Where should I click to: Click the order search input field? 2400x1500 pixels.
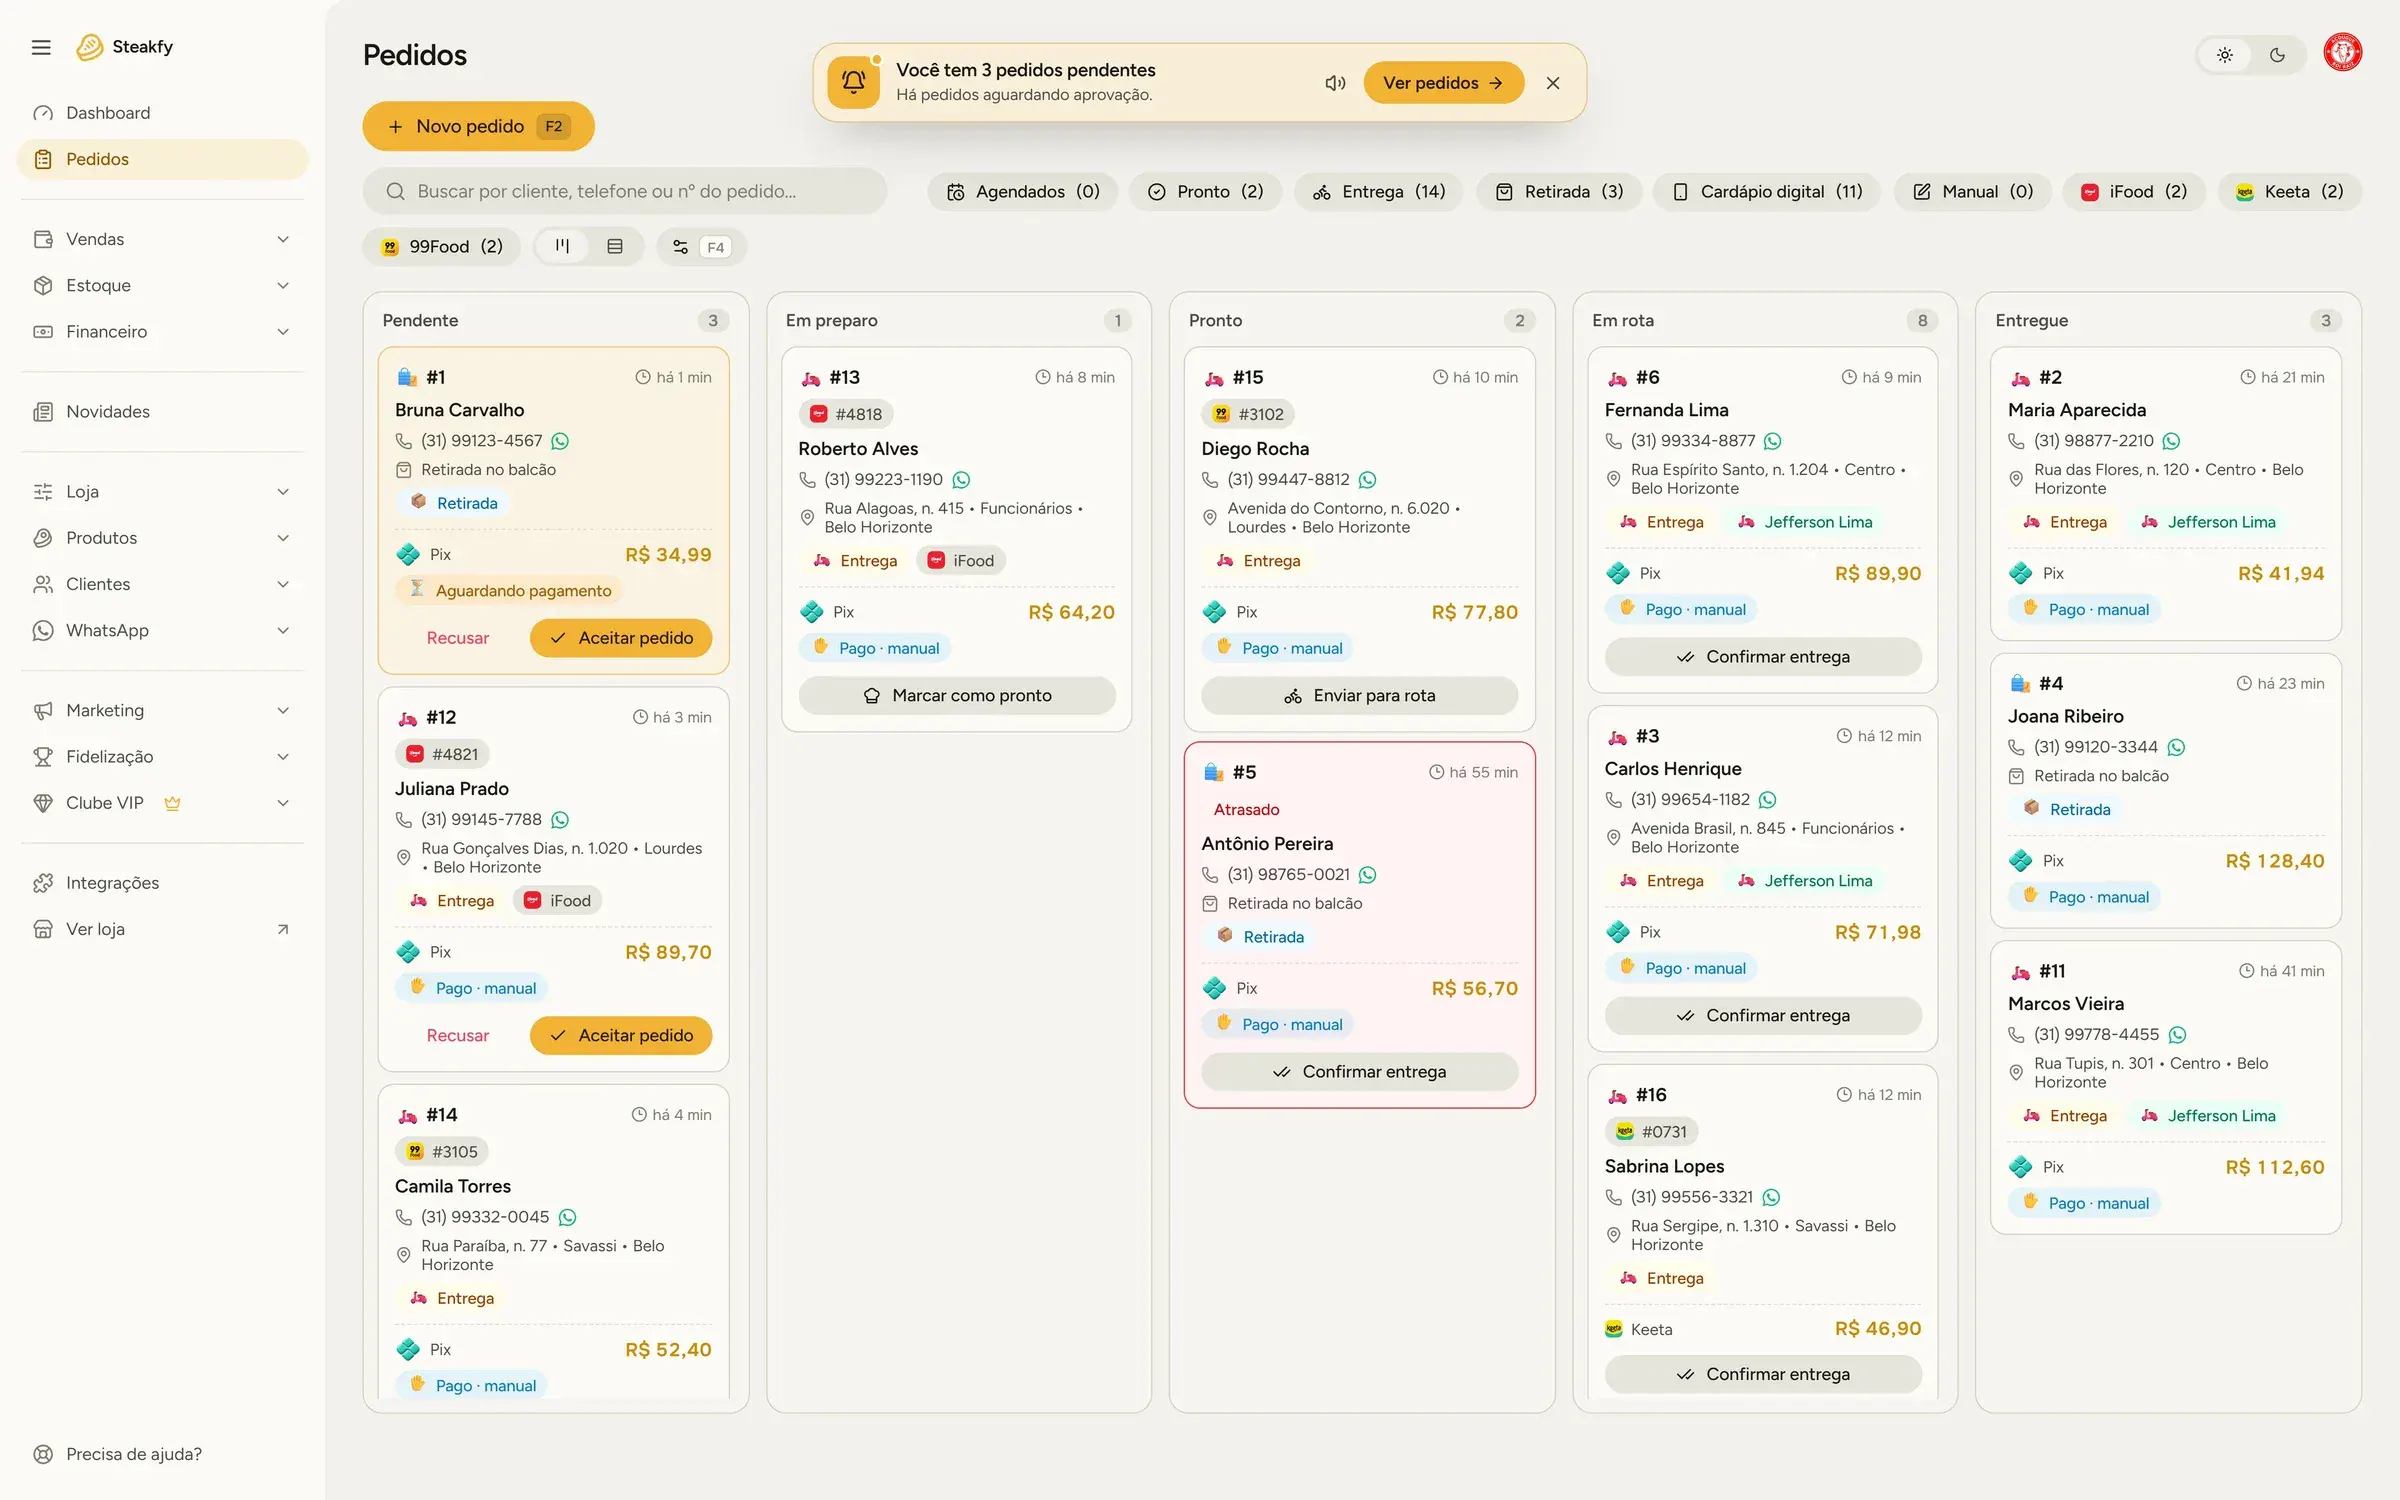625,191
